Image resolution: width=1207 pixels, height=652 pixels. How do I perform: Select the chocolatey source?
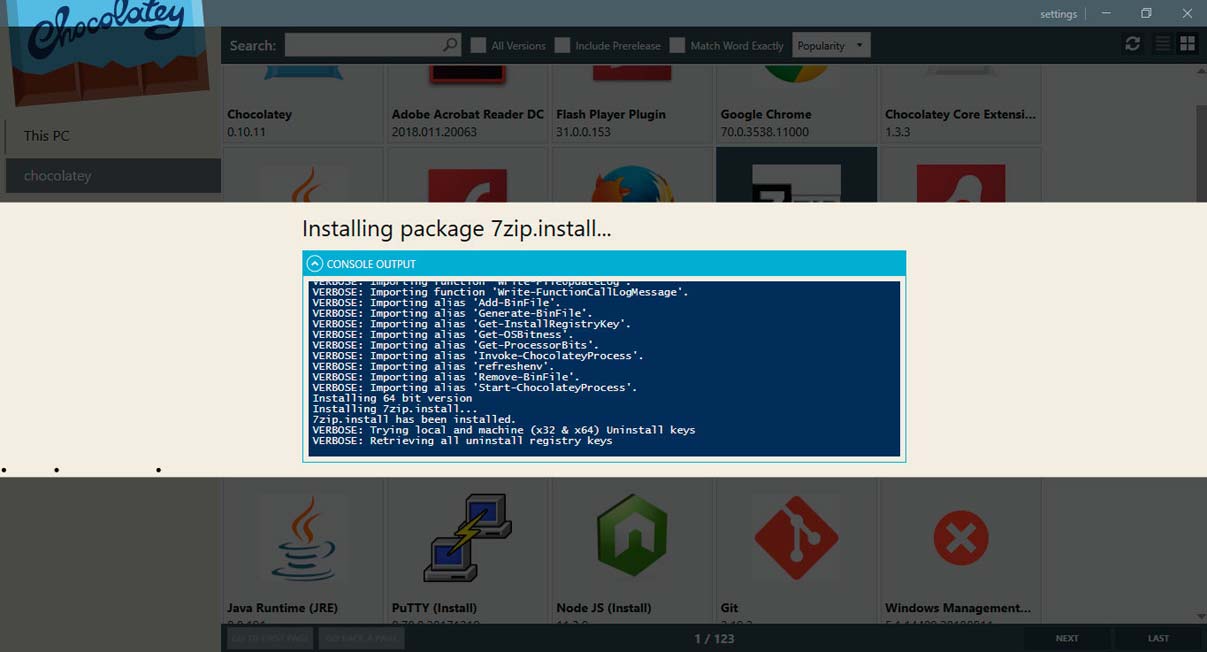pos(112,175)
